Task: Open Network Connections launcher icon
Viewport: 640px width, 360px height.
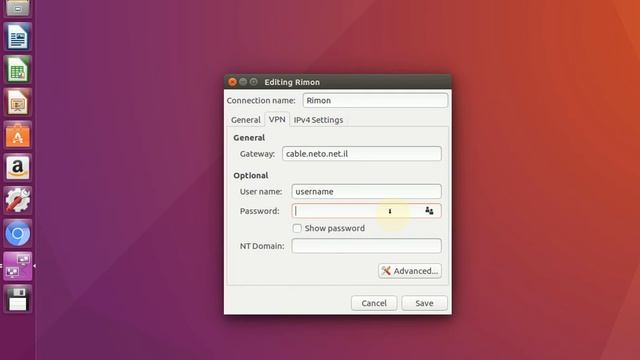Action: point(18,266)
